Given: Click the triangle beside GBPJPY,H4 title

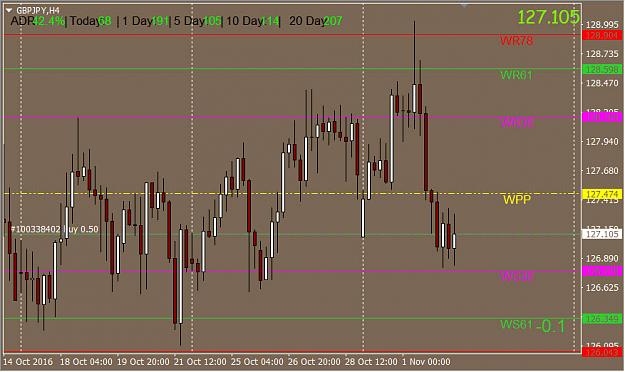Looking at the screenshot, I should [9, 10].
